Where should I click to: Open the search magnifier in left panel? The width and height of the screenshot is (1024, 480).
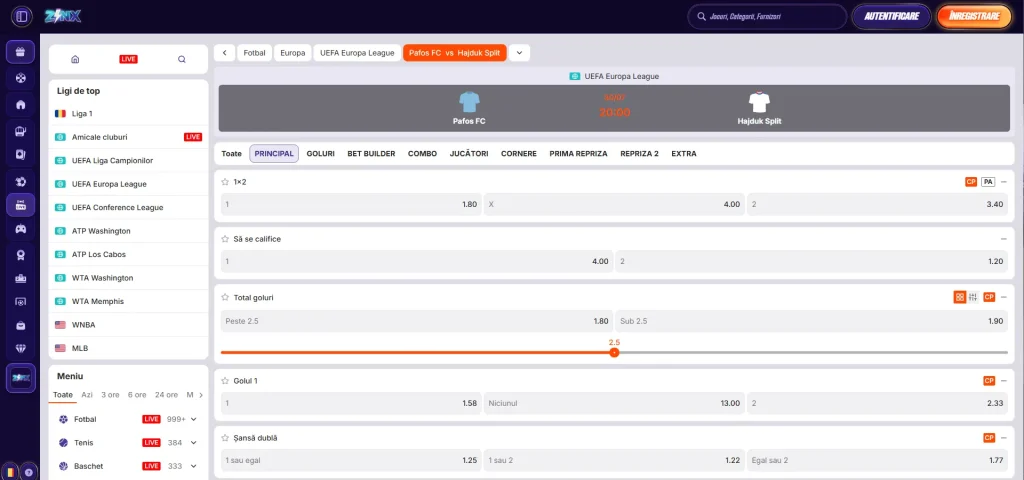[182, 59]
